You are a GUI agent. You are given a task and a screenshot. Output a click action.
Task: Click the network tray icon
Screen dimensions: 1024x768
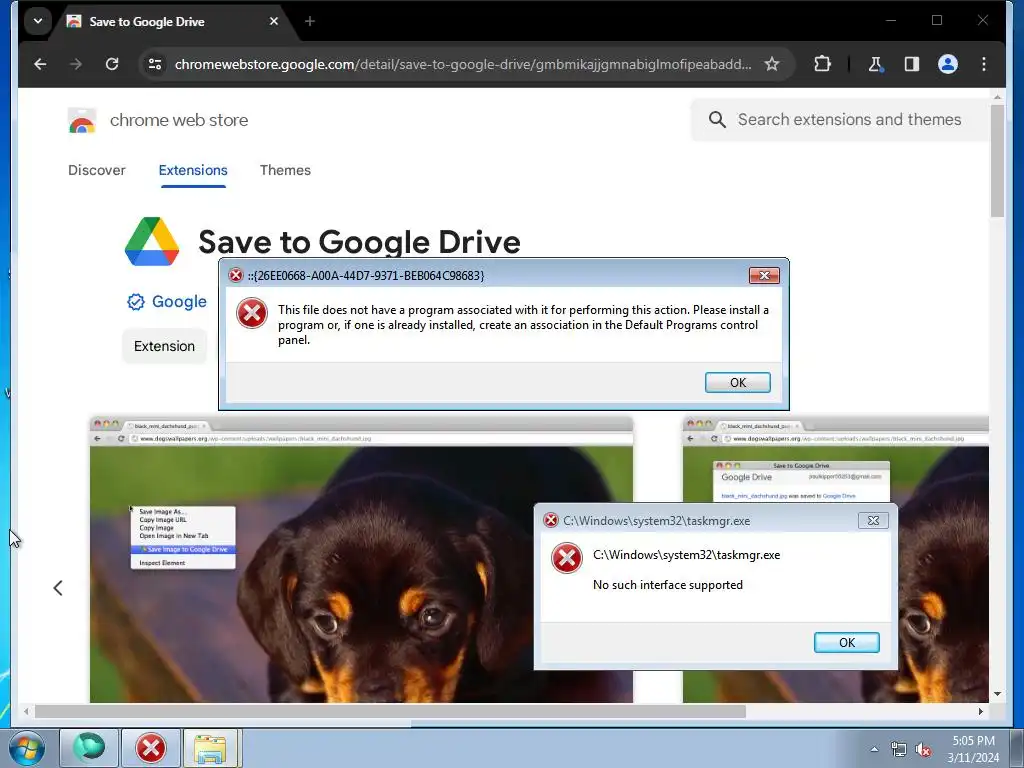tap(899, 750)
